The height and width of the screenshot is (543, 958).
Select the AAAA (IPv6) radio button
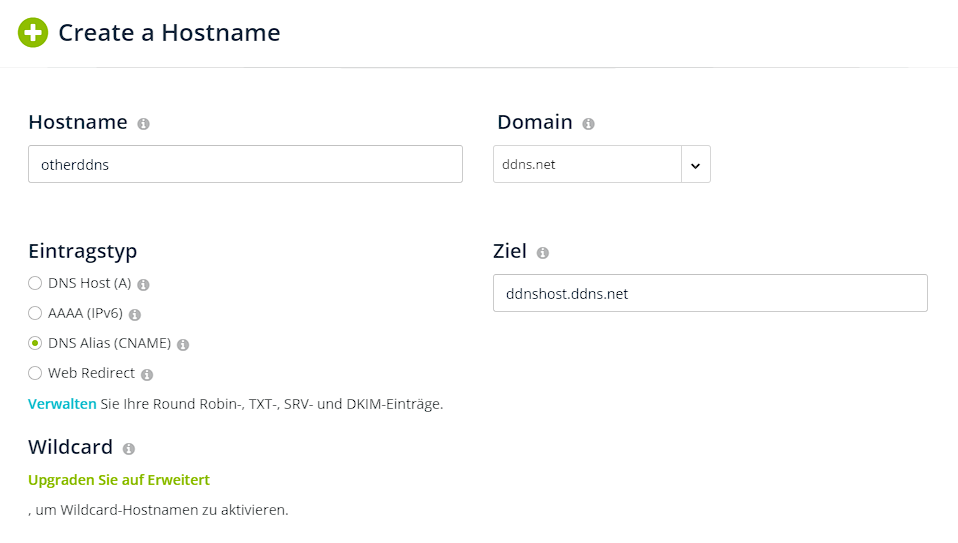click(36, 314)
